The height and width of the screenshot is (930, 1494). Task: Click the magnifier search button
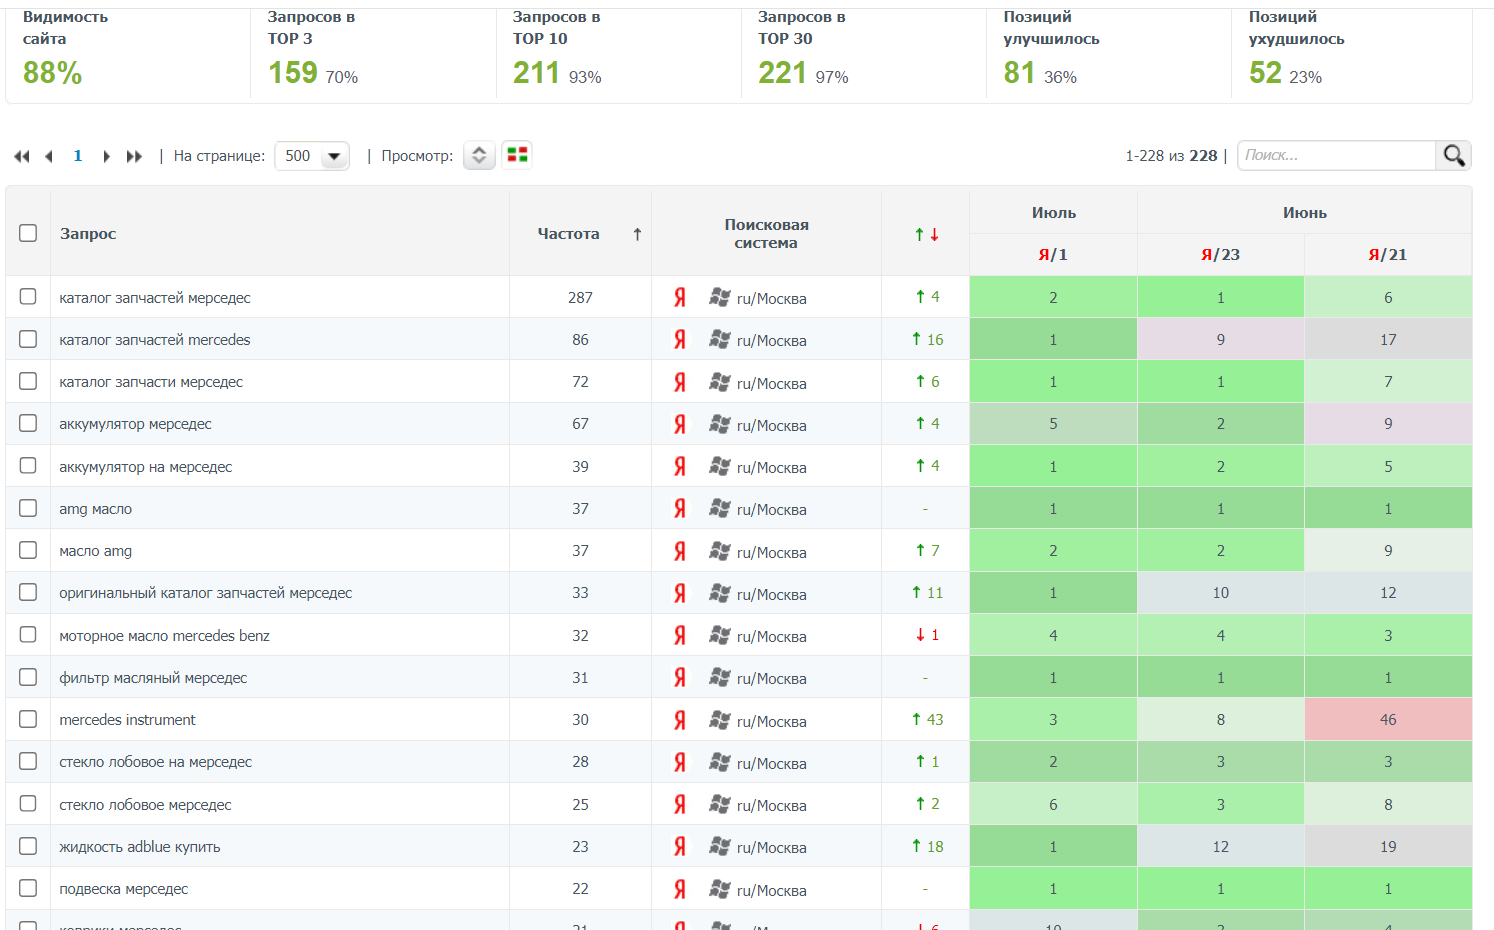point(1454,155)
